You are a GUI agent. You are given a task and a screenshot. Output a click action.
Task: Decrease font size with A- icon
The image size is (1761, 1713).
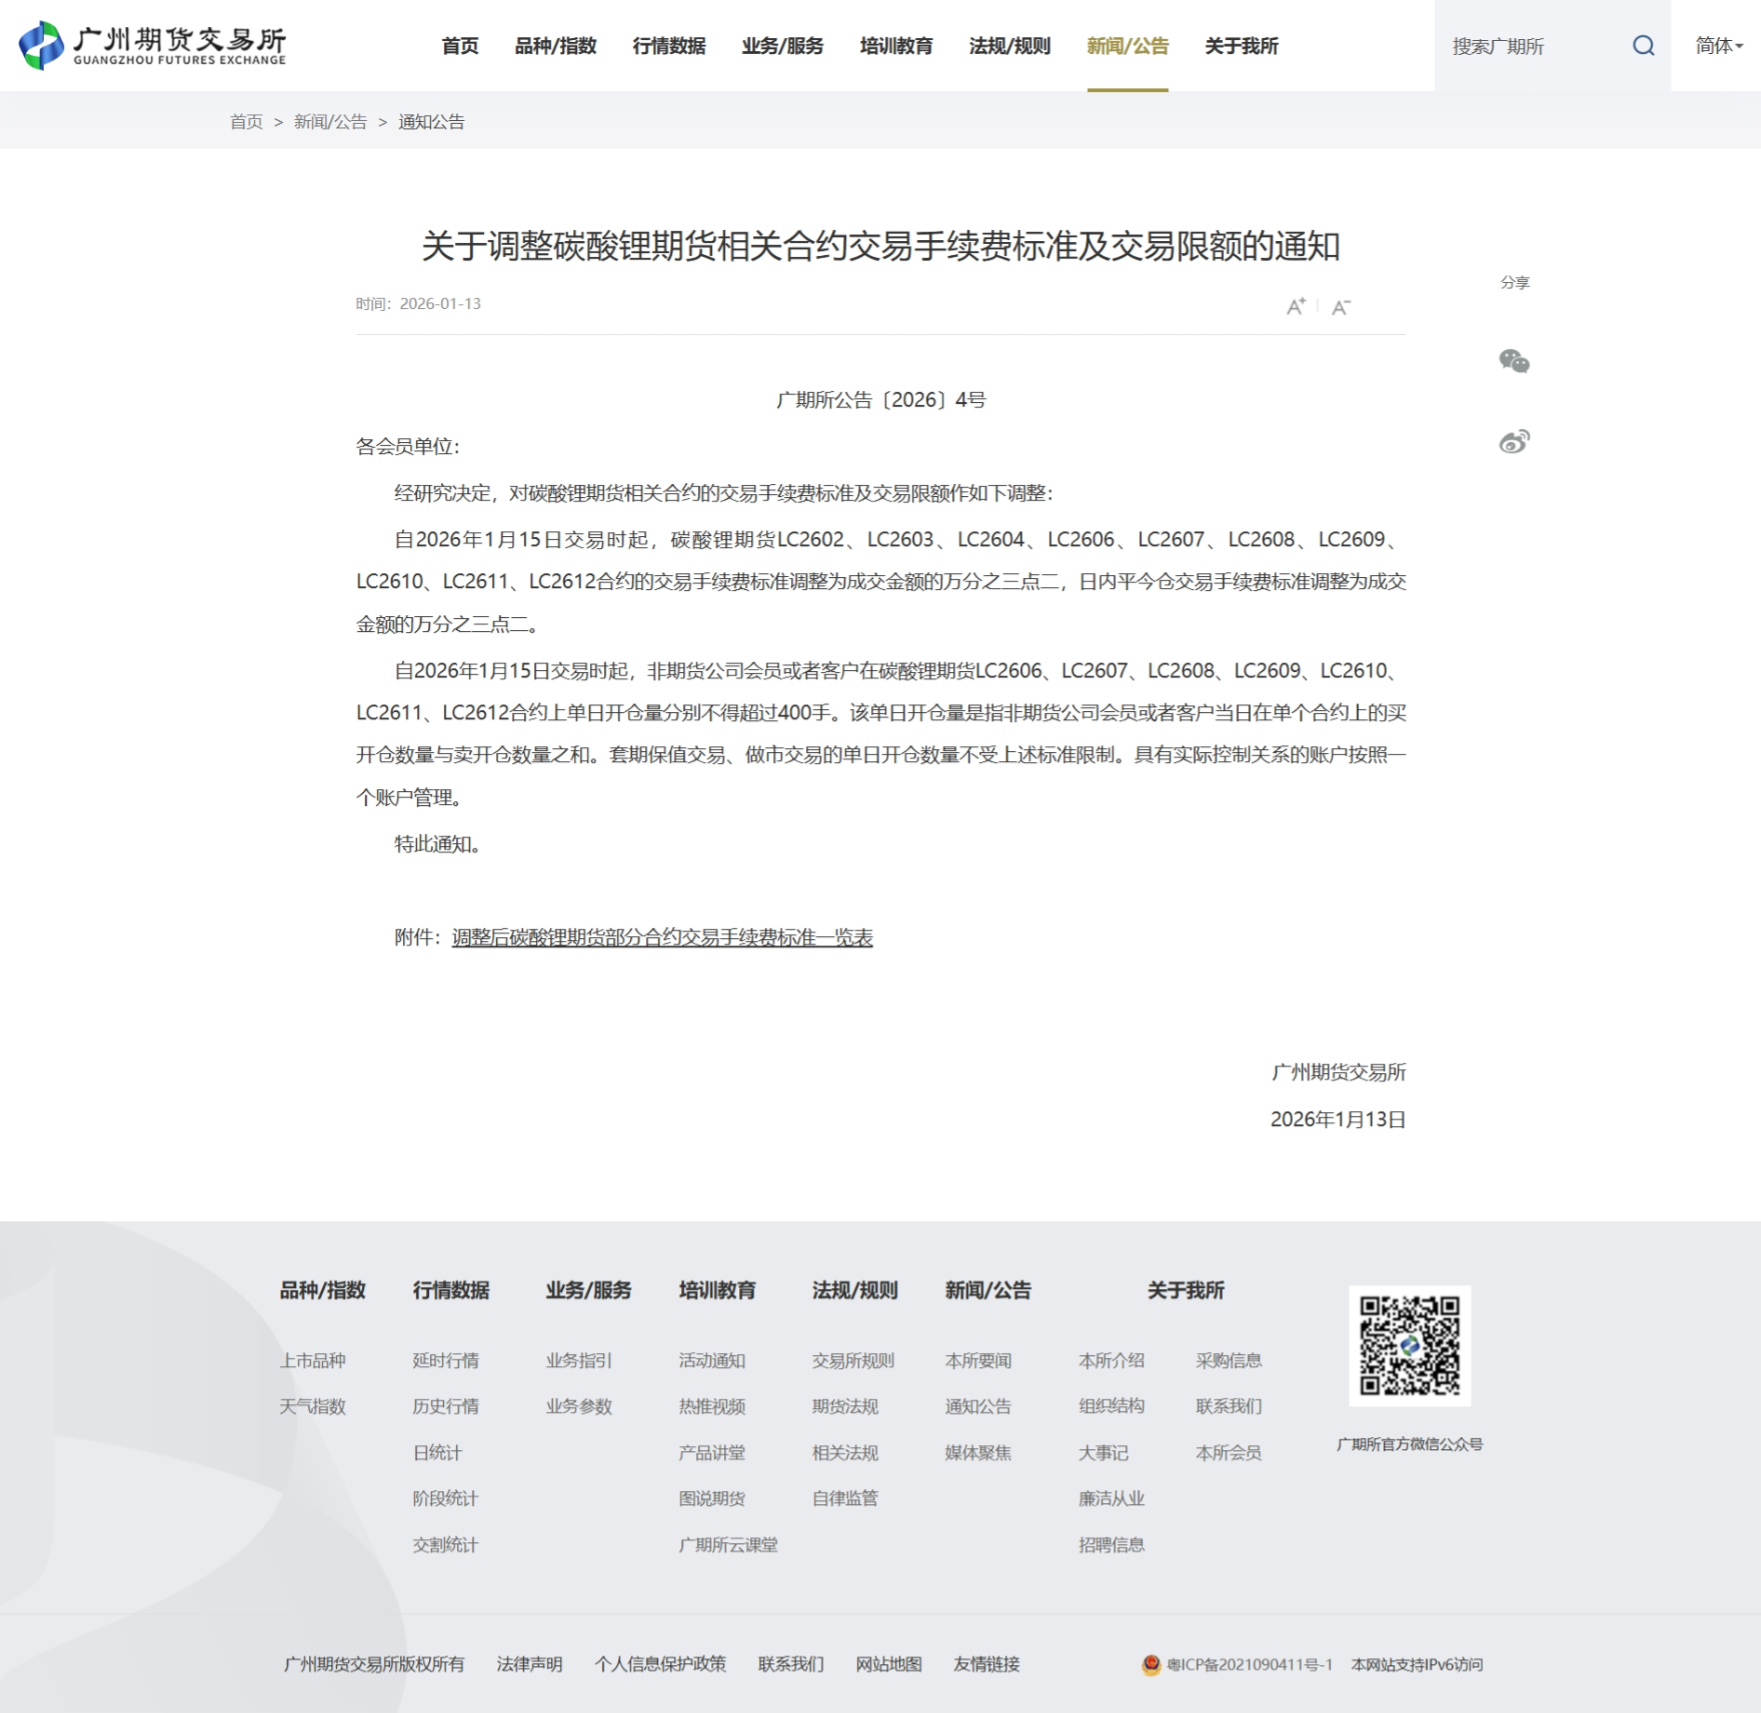click(1341, 307)
